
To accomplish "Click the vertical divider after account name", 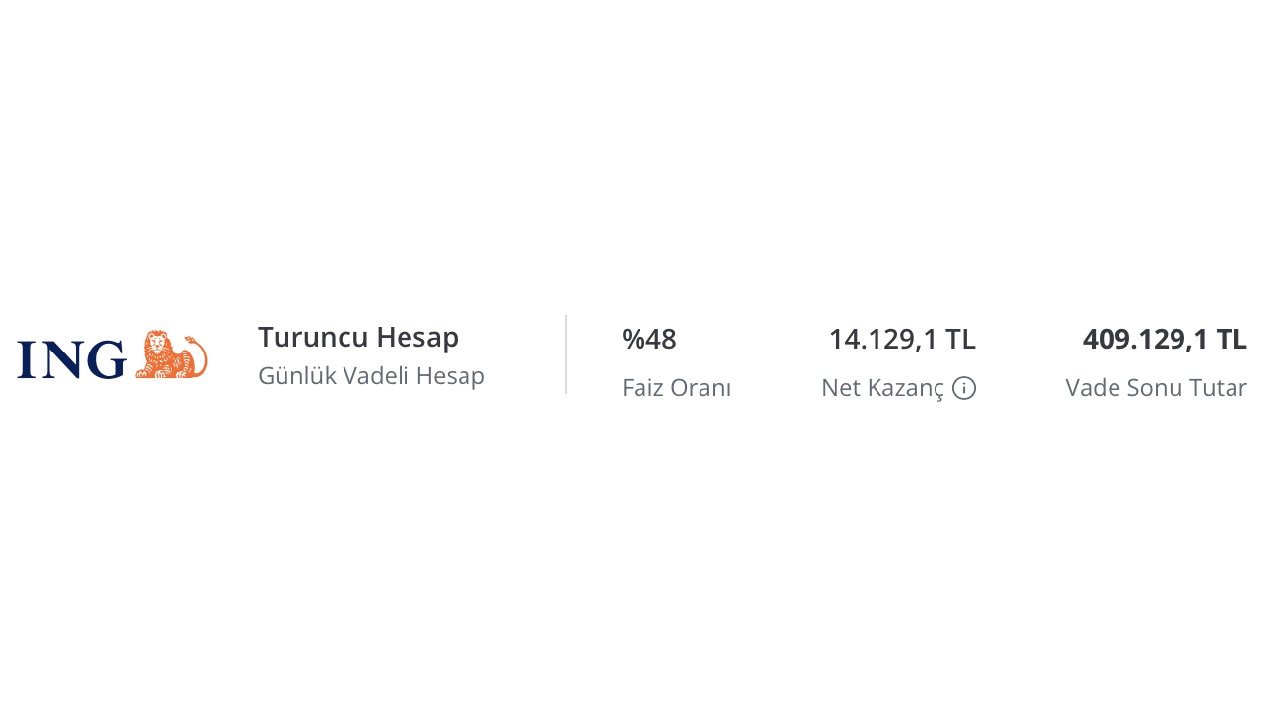I will point(566,354).
